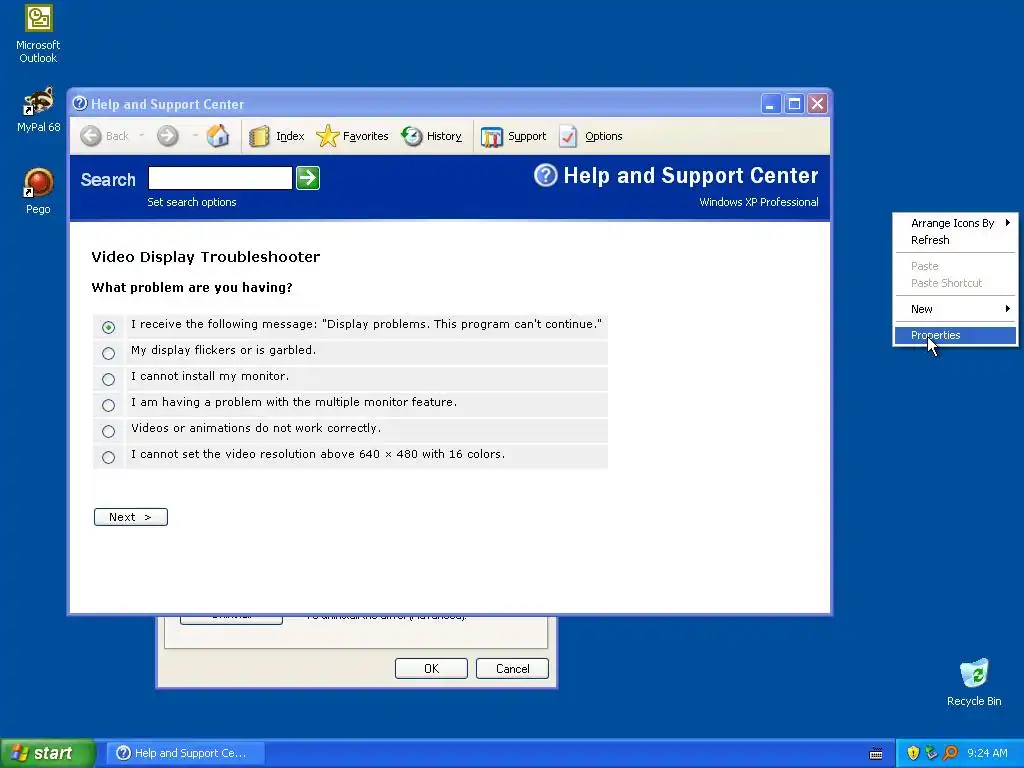Click Cancel in the background dialog

click(513, 669)
